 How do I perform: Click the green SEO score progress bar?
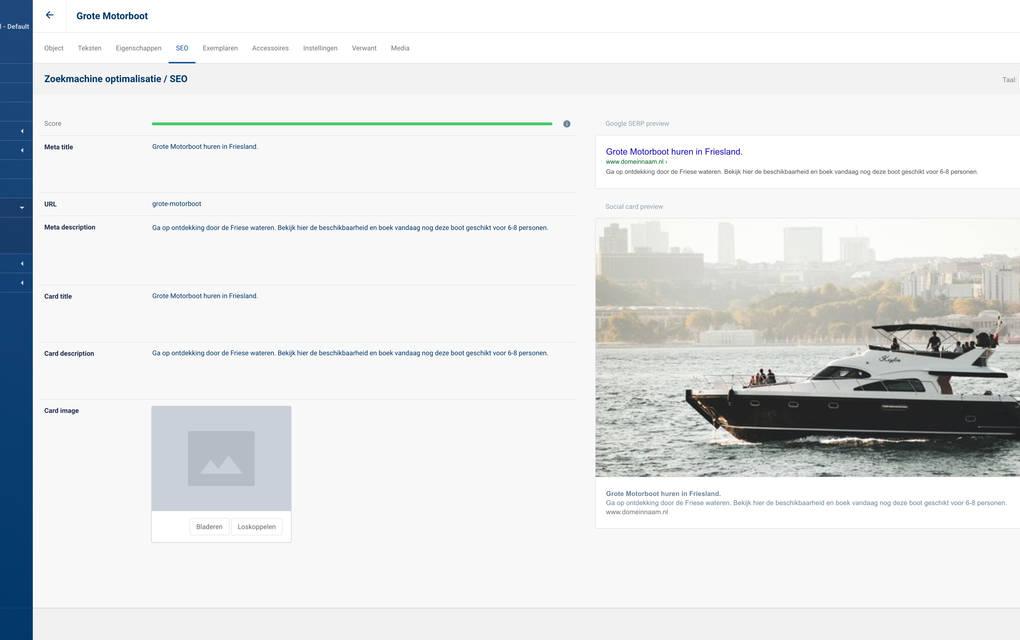pyautogui.click(x=352, y=124)
